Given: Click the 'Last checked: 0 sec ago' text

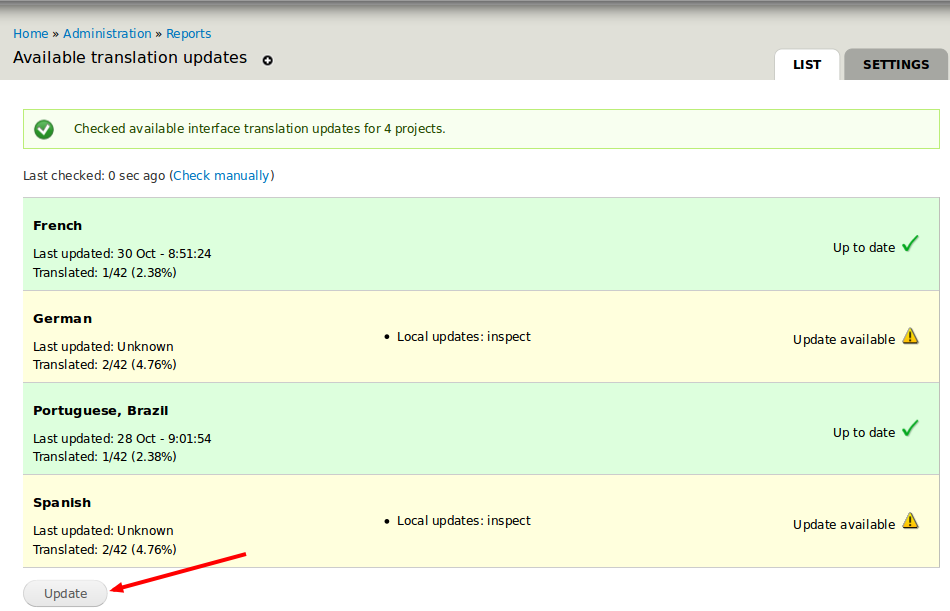Looking at the screenshot, I should [94, 176].
